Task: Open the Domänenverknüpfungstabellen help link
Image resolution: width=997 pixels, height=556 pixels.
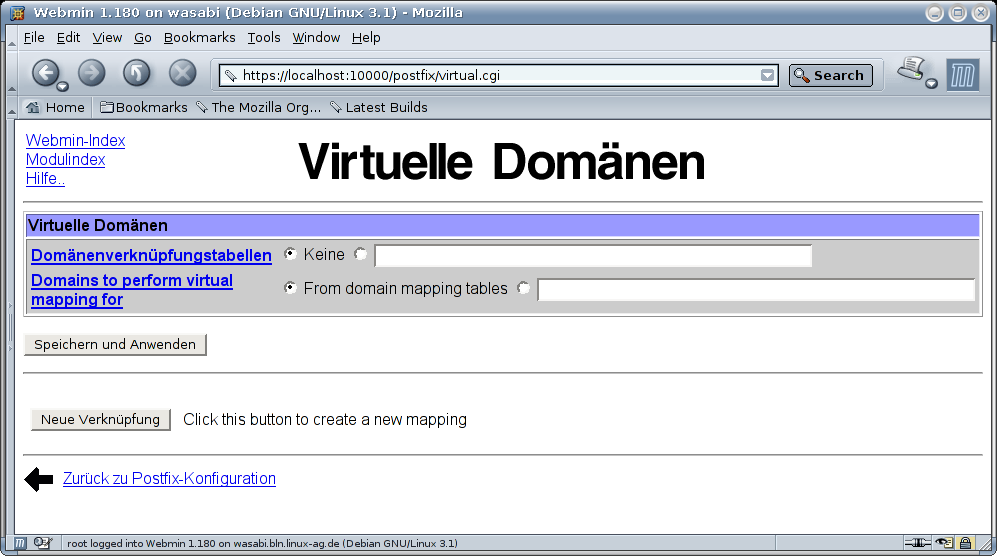Action: [151, 255]
